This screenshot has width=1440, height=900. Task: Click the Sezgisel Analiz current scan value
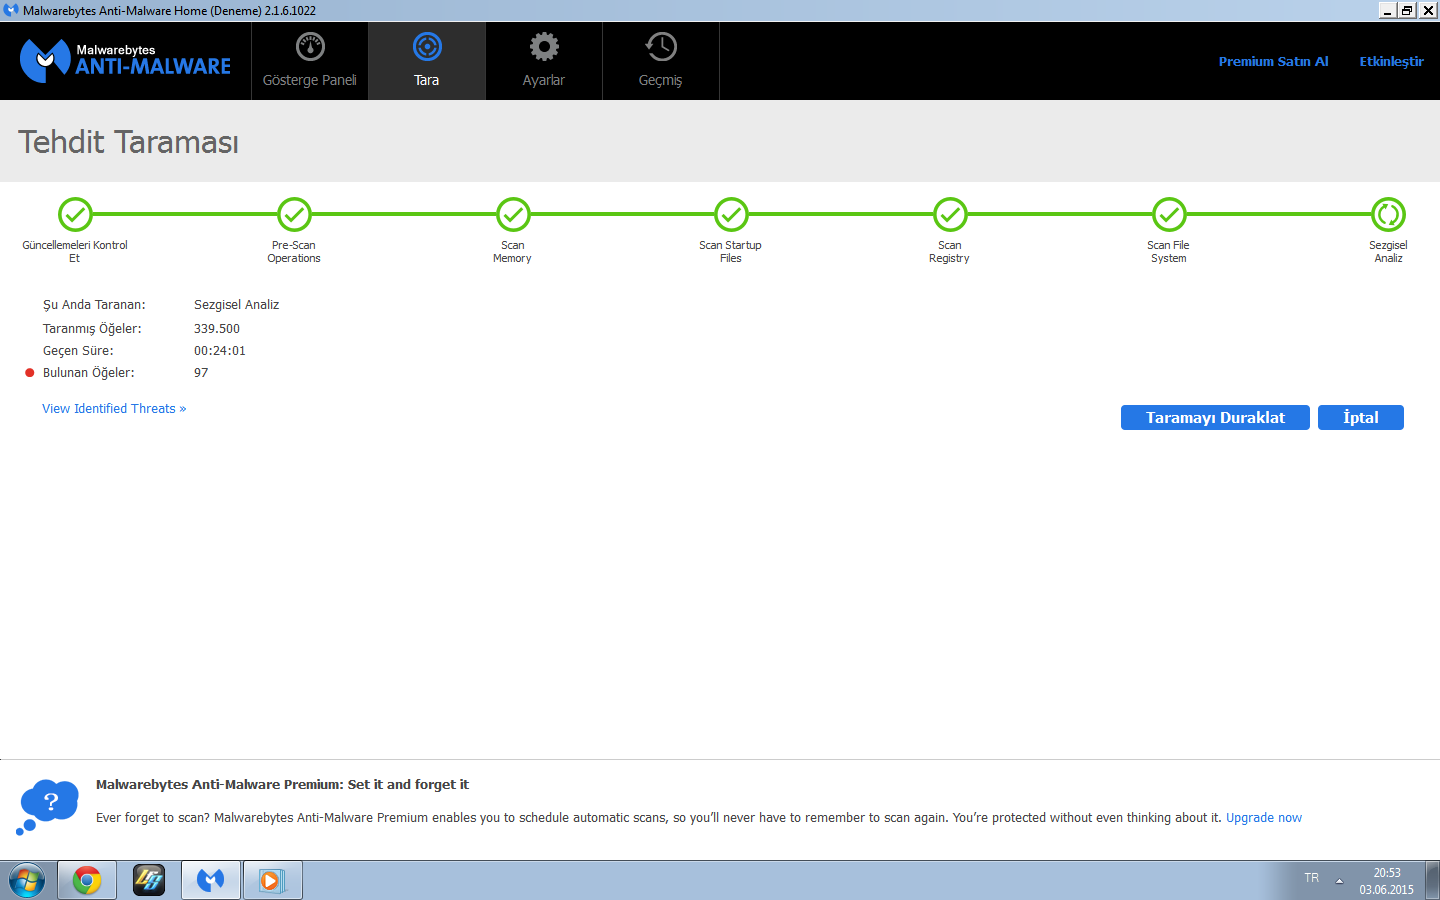point(237,304)
